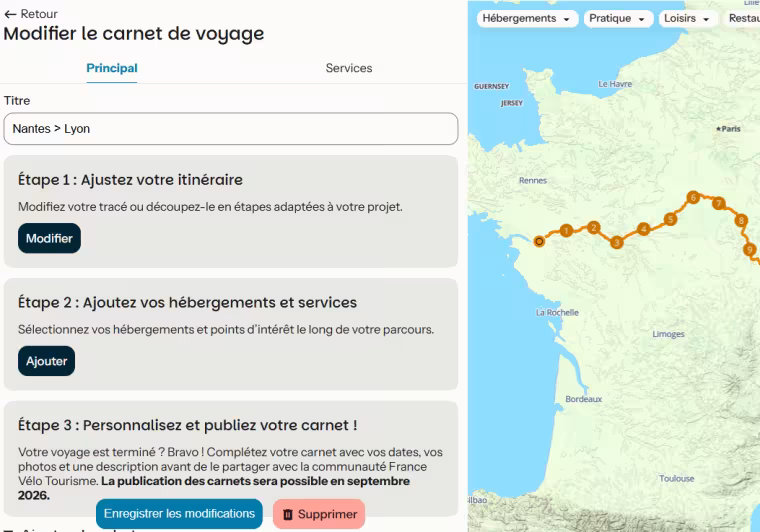Select waypoint marker 5 on the route
Viewport: 760px width, 532px height.
coord(670,219)
